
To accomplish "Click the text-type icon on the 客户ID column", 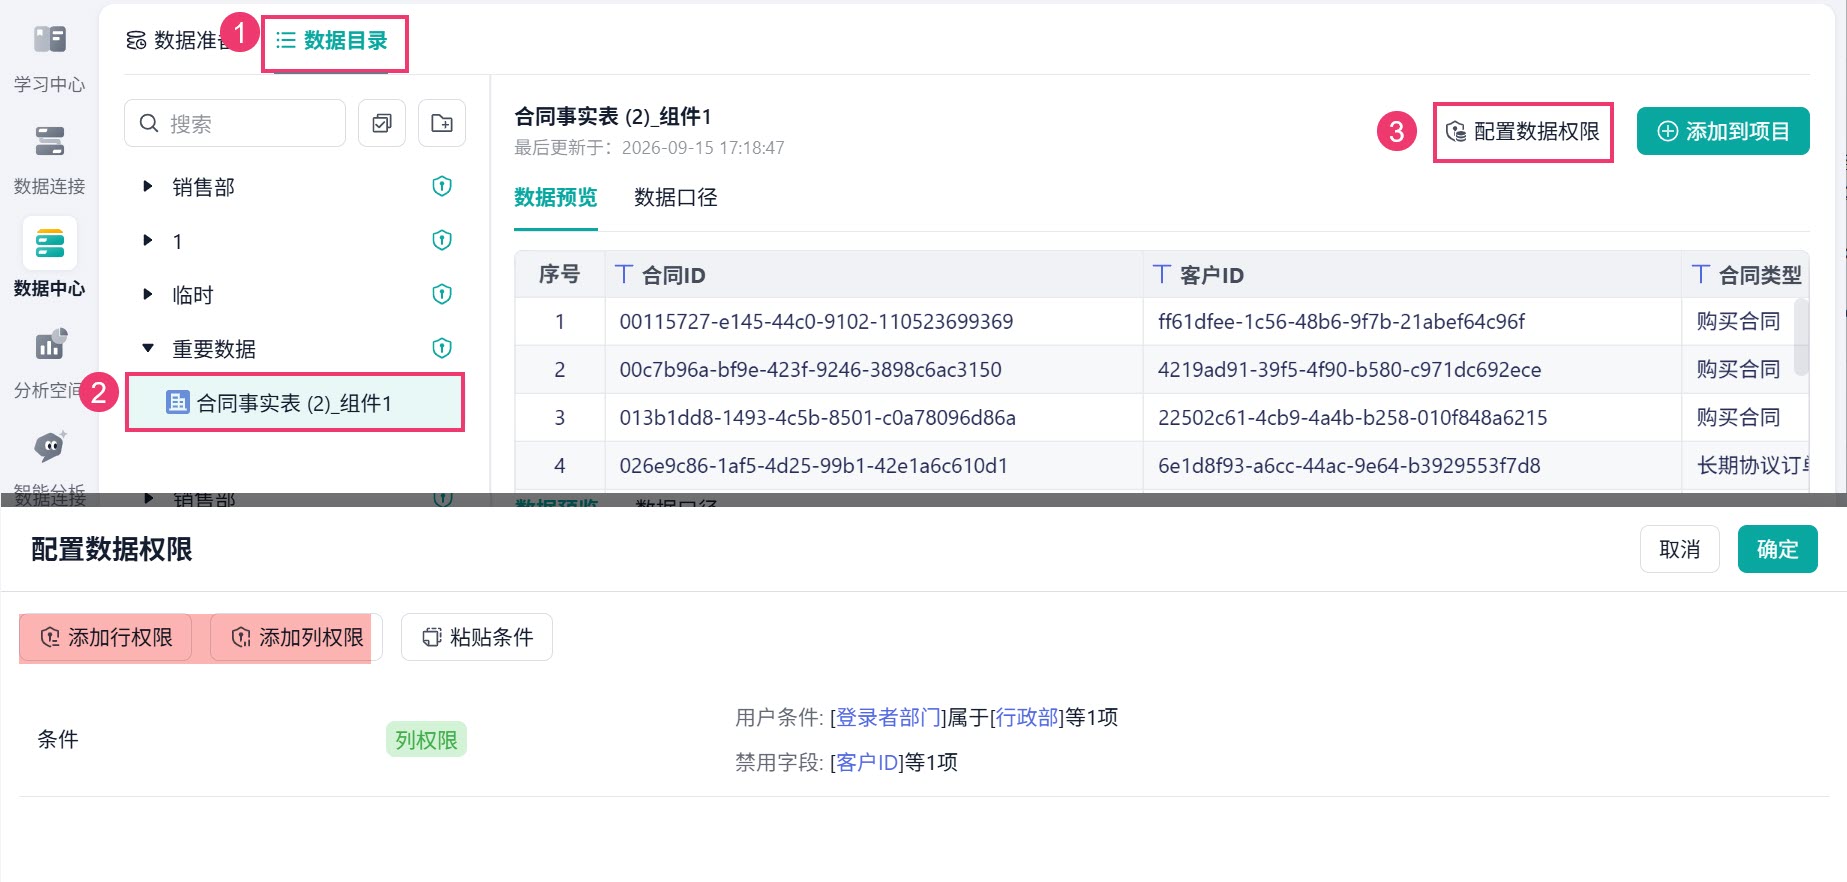I will point(1162,274).
